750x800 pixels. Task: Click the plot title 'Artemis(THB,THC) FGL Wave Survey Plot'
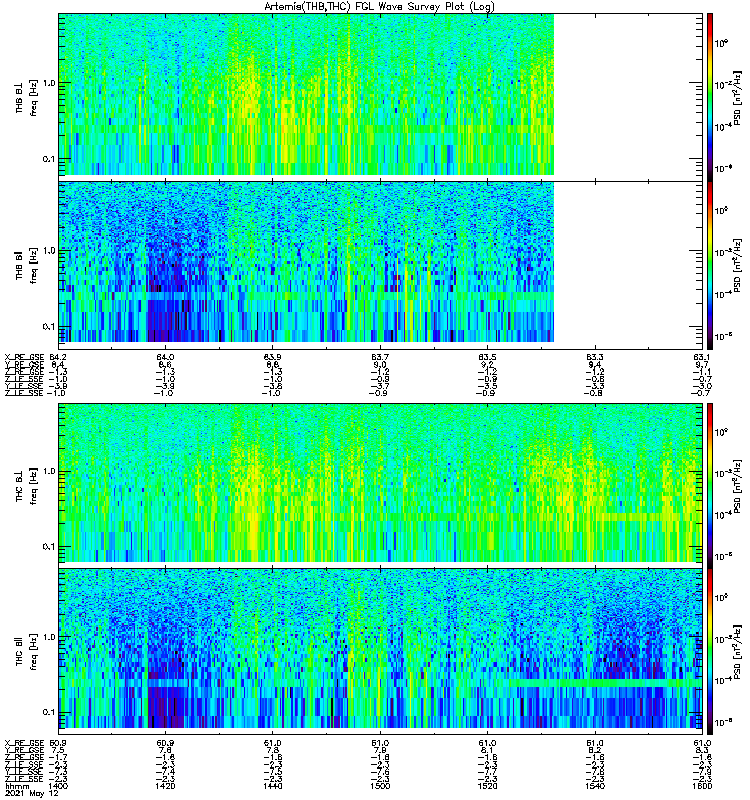pyautogui.click(x=362, y=7)
